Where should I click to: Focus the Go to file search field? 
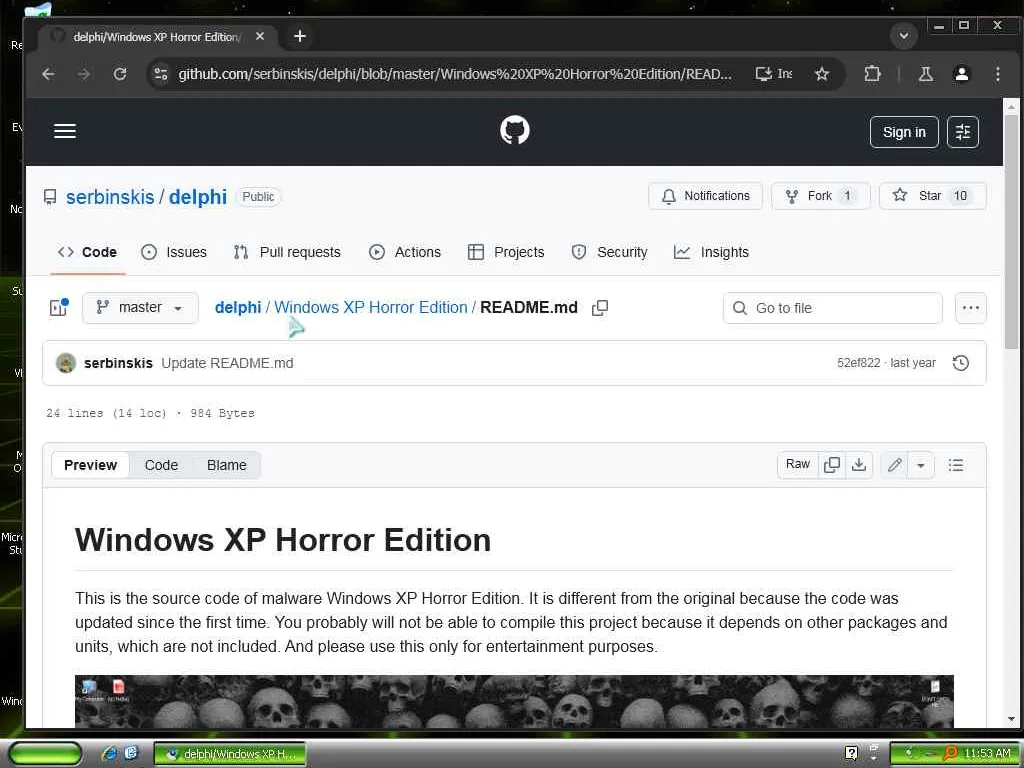833,308
